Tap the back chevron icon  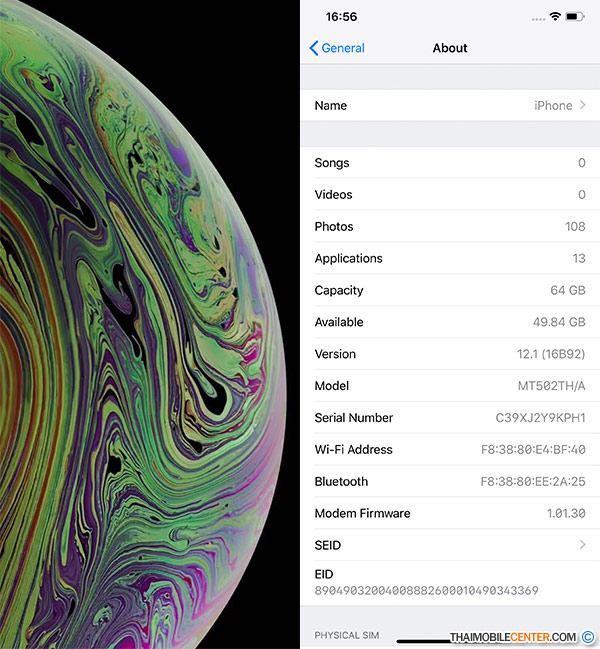coord(314,48)
